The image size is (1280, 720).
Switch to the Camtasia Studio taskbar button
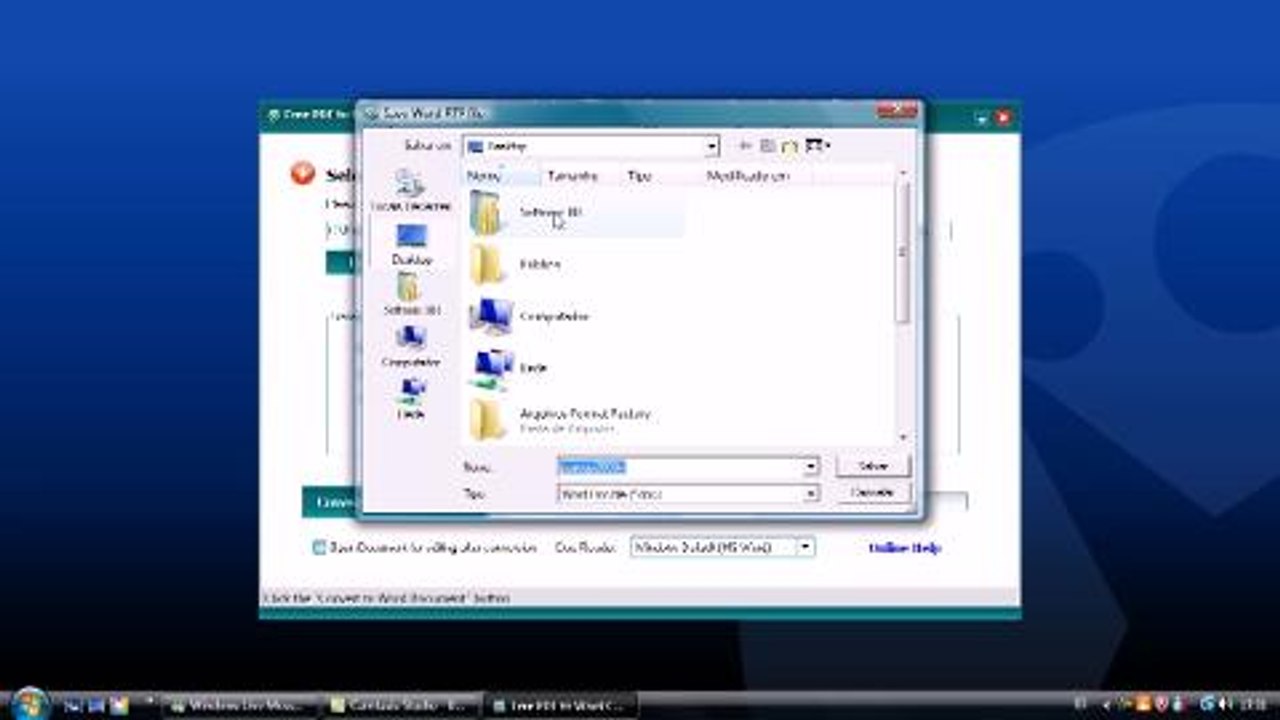click(400, 705)
